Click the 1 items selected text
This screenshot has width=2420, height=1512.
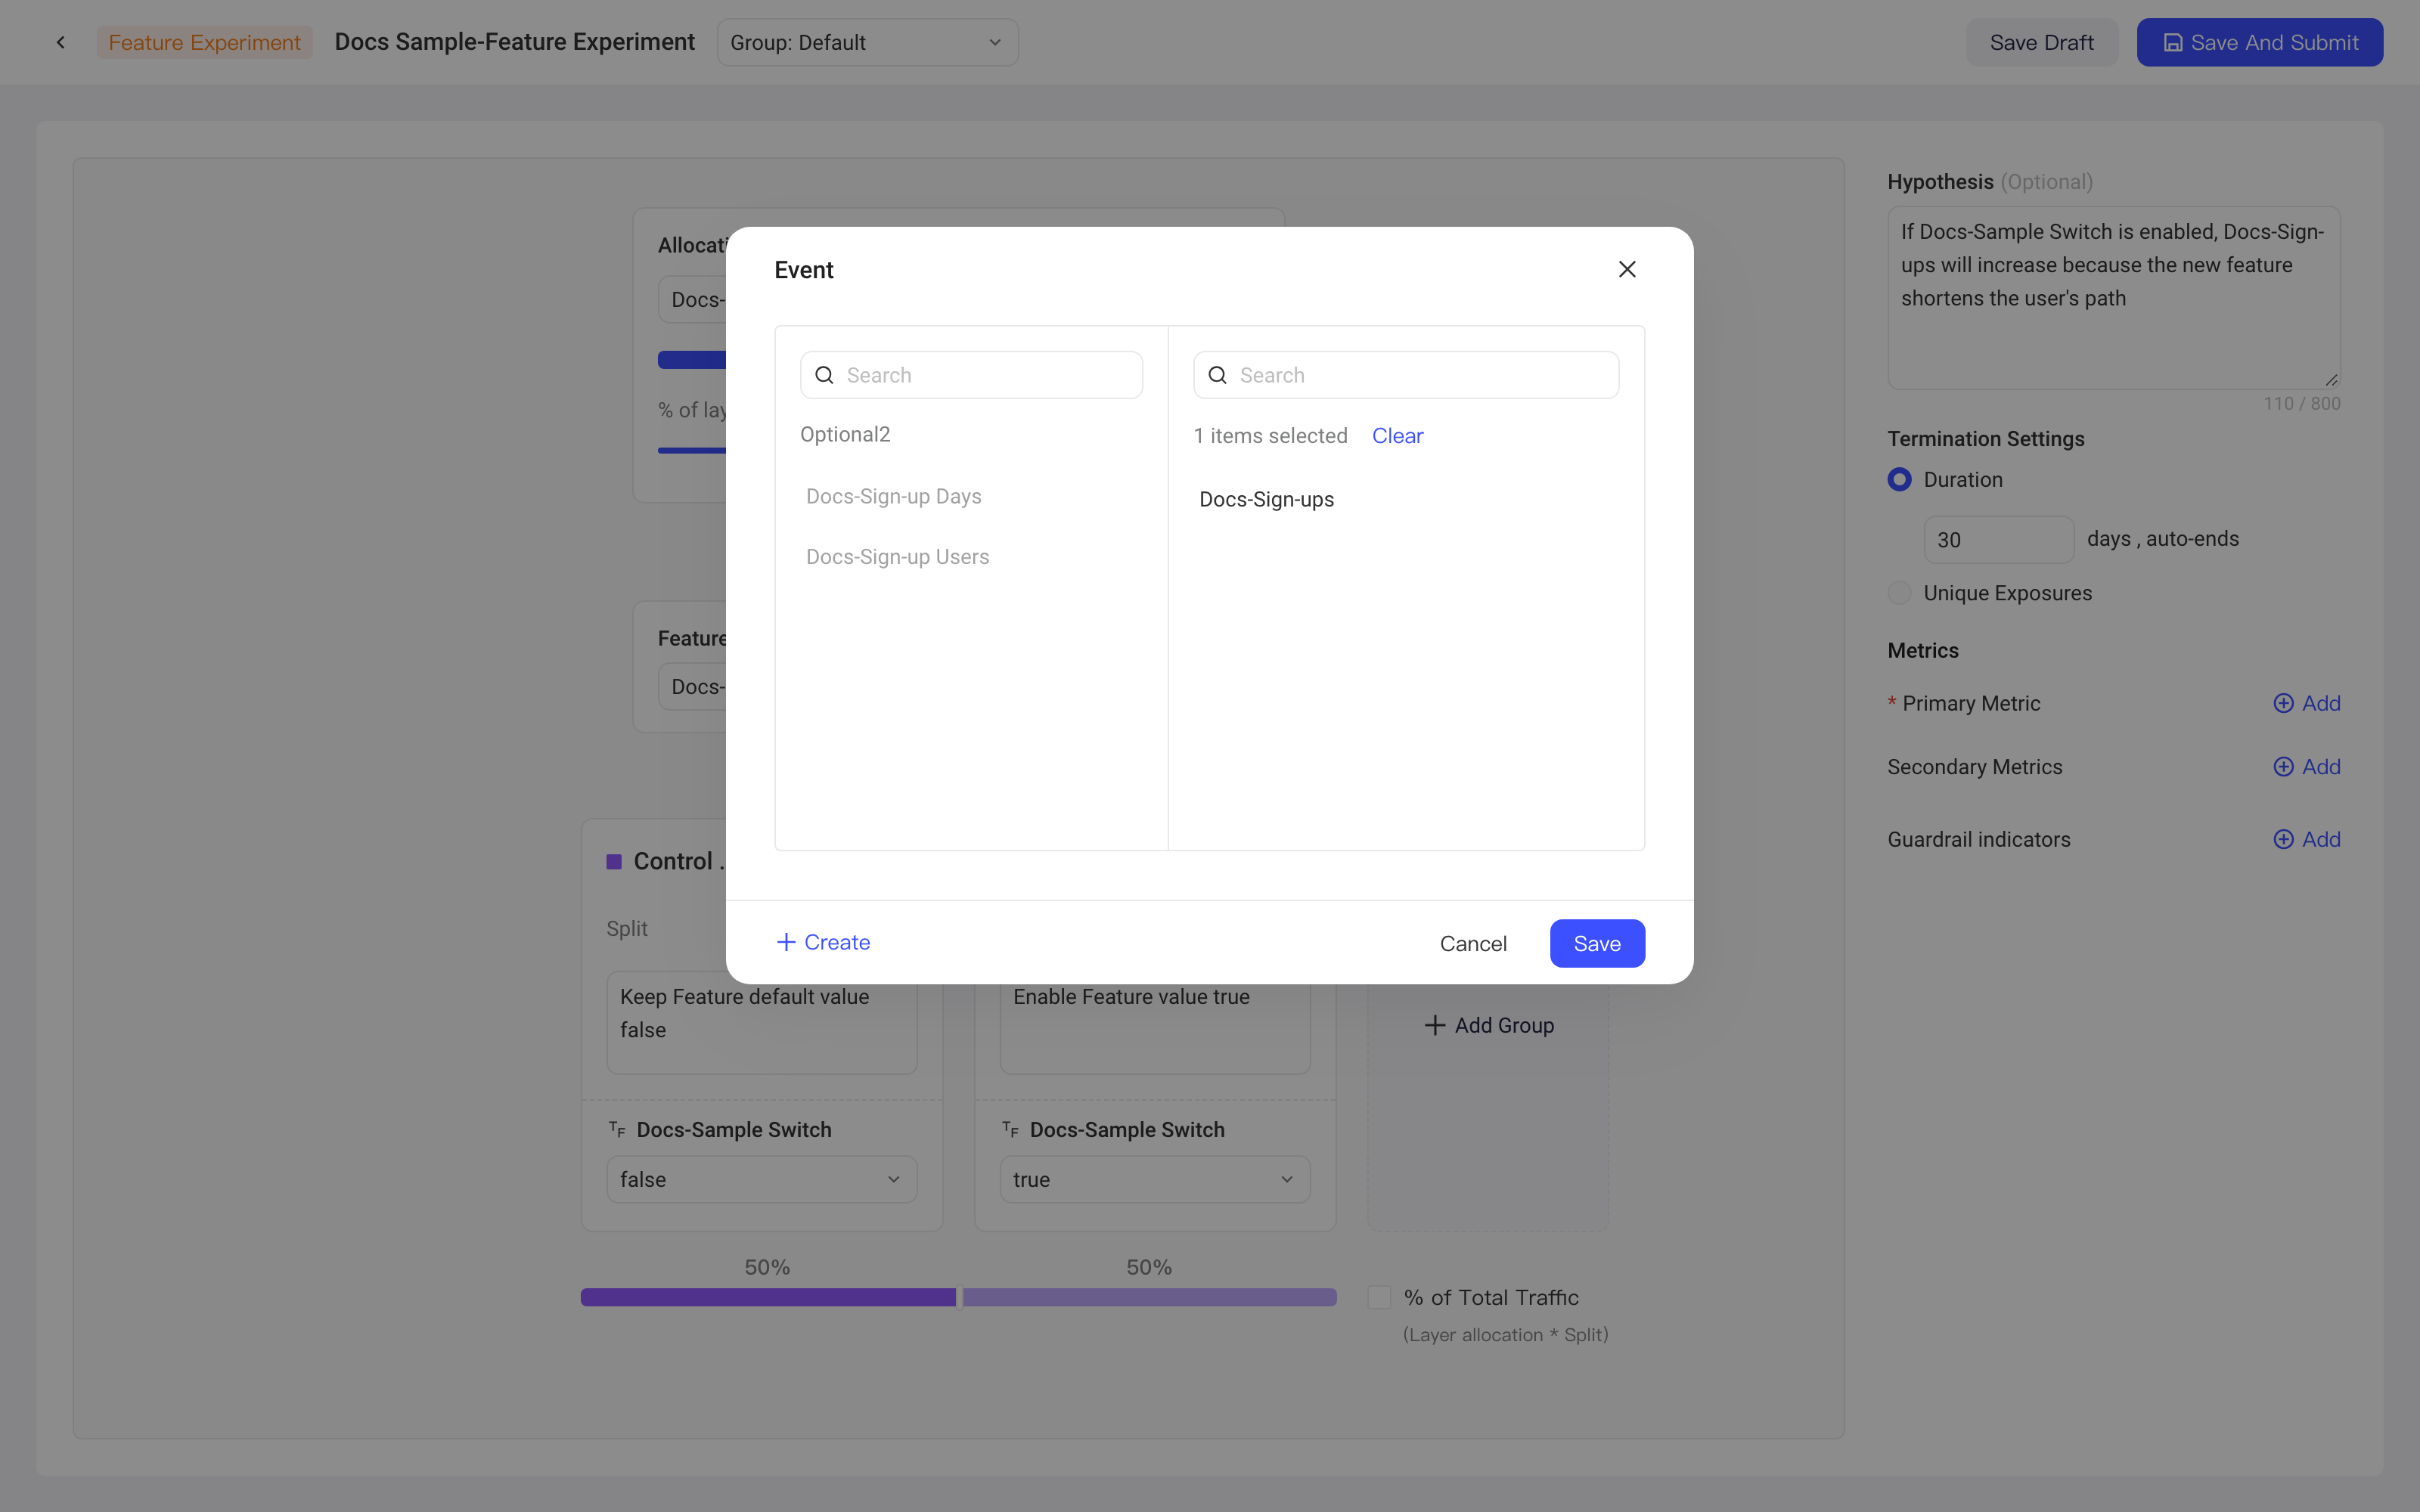pos(1270,436)
